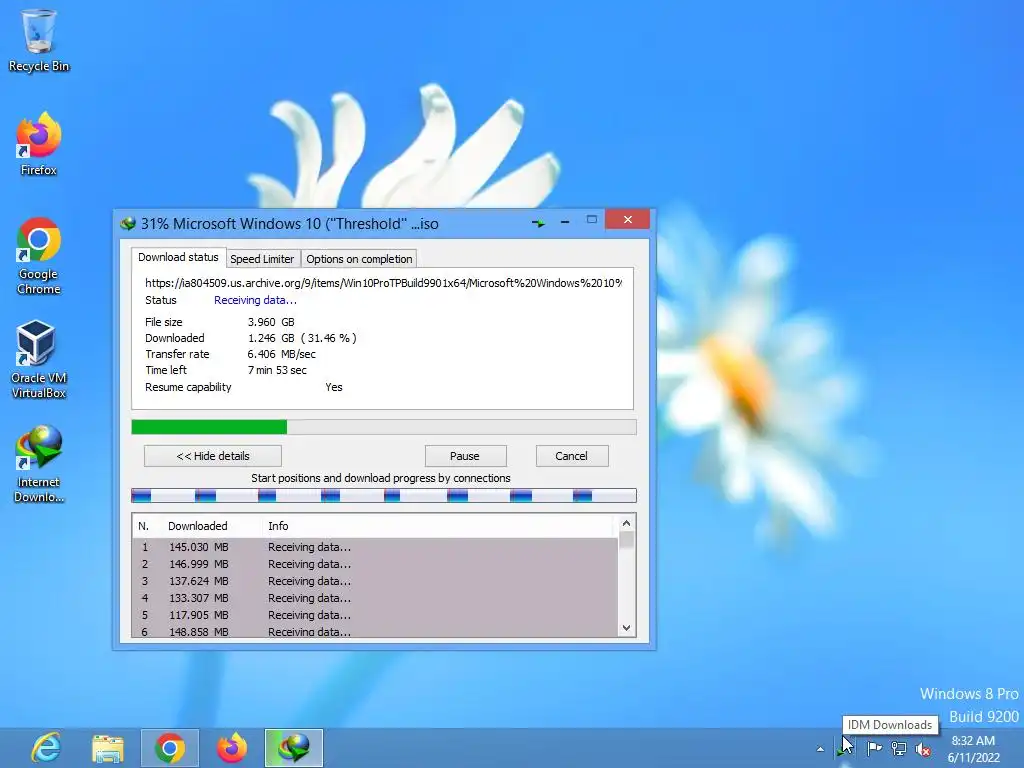Click the IDM icon in the download window title bar
Screen dimensions: 1024x768
tap(128, 224)
